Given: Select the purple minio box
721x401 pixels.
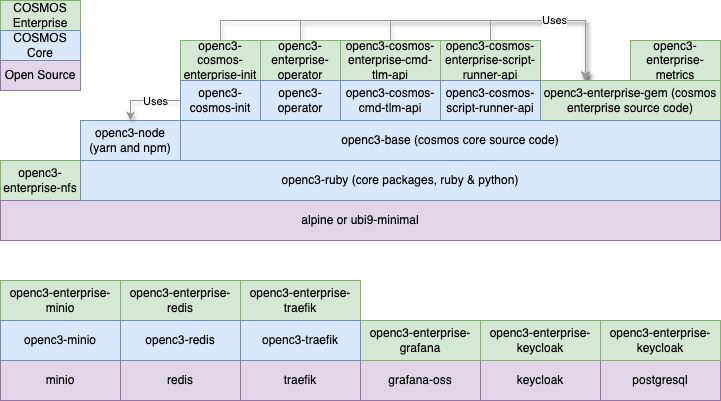Looking at the screenshot, I should [x=60, y=380].
